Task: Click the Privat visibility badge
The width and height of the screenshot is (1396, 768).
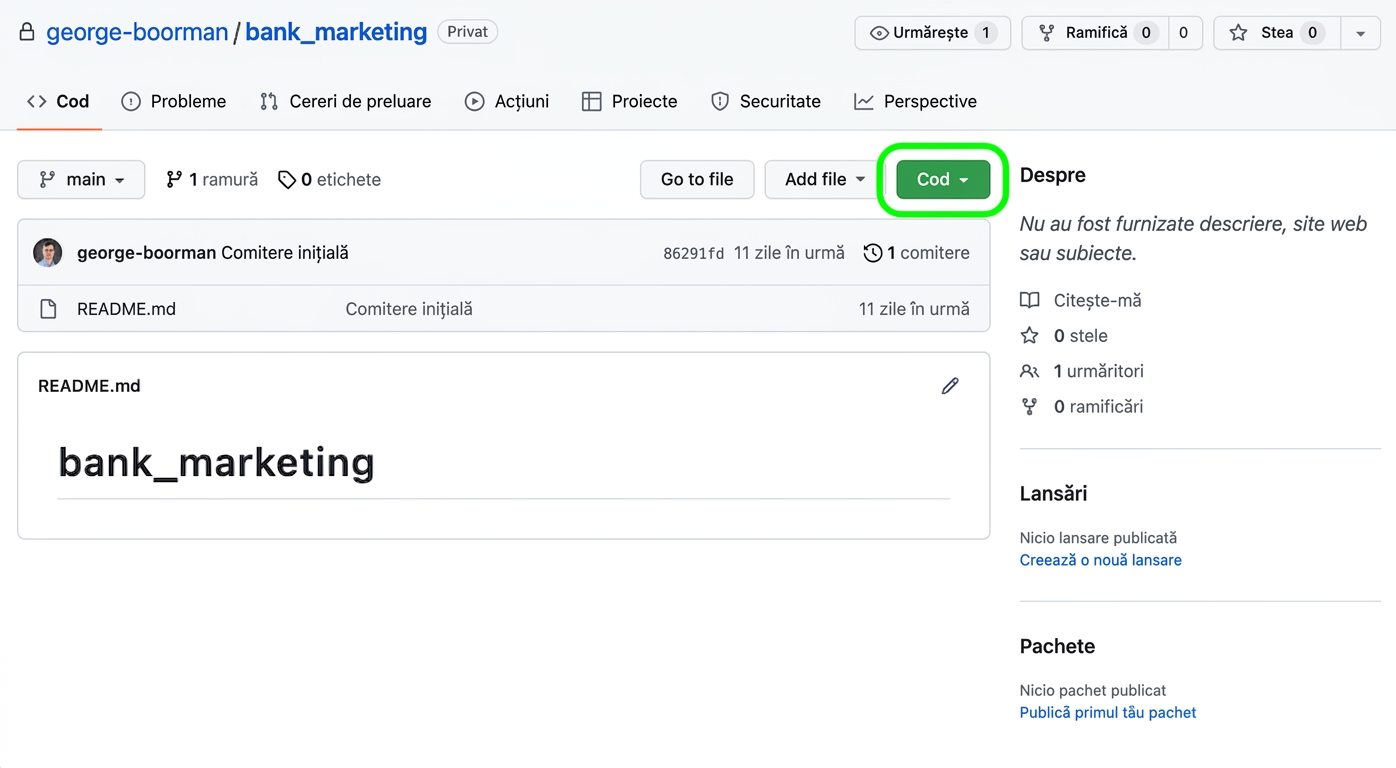Action: [468, 32]
